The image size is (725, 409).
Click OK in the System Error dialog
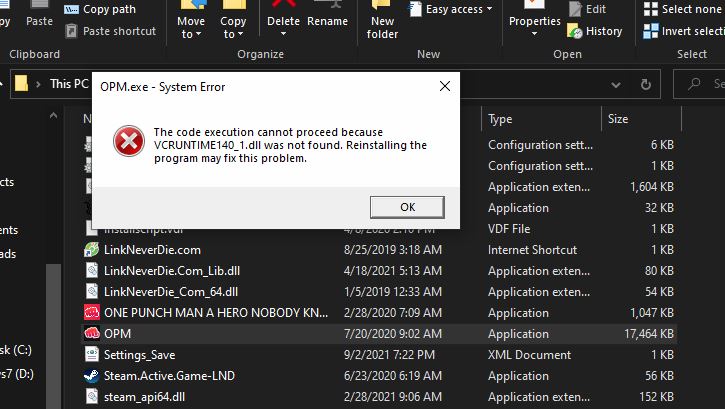tap(407, 207)
